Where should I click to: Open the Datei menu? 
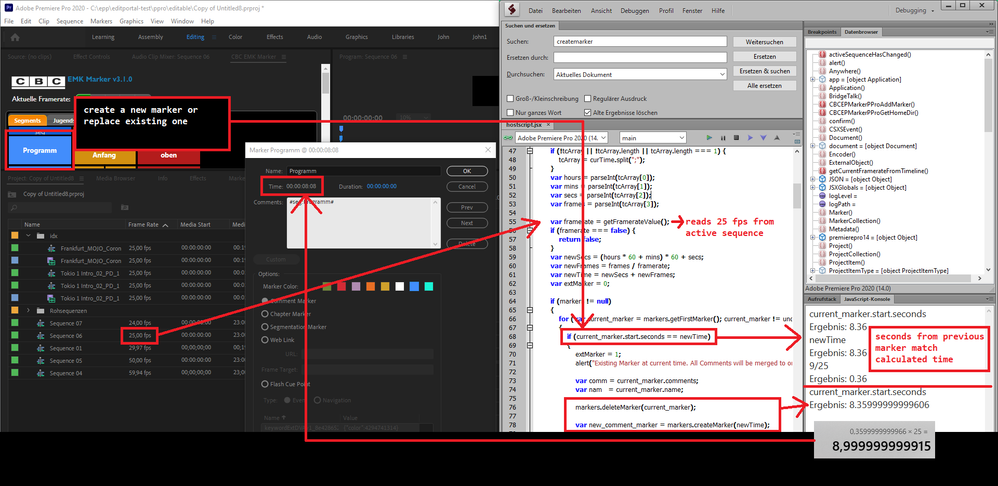pyautogui.click(x=536, y=11)
